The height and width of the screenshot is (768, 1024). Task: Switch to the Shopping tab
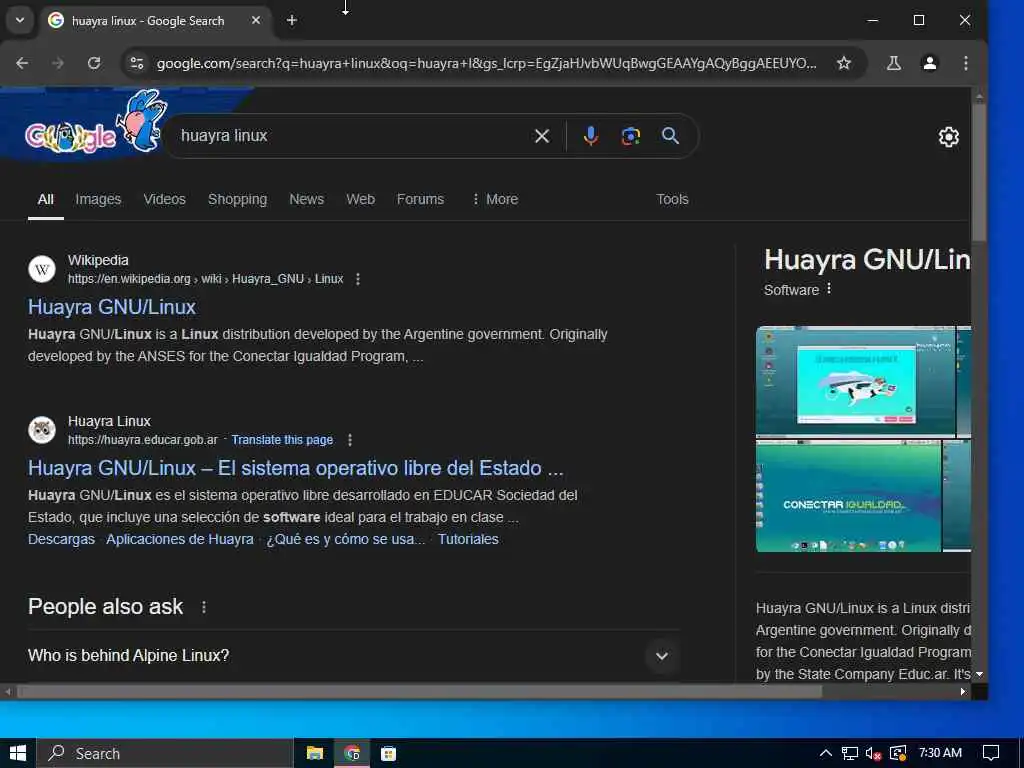(x=237, y=199)
